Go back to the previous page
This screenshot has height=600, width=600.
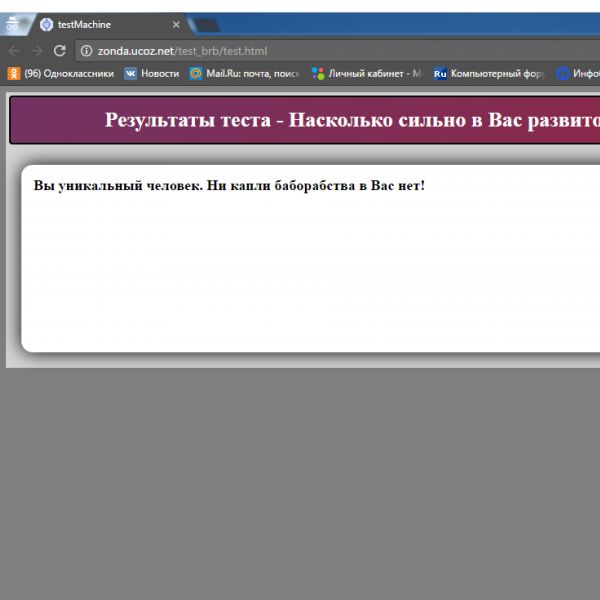click(14, 51)
